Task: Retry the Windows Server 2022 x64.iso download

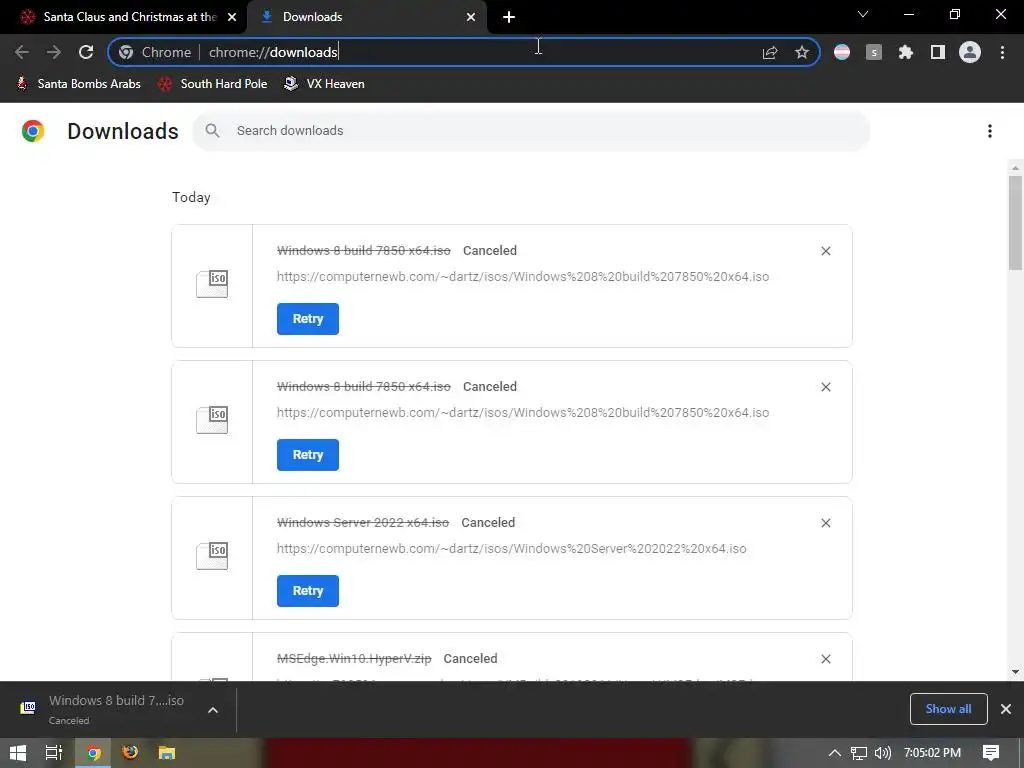Action: coord(308,590)
